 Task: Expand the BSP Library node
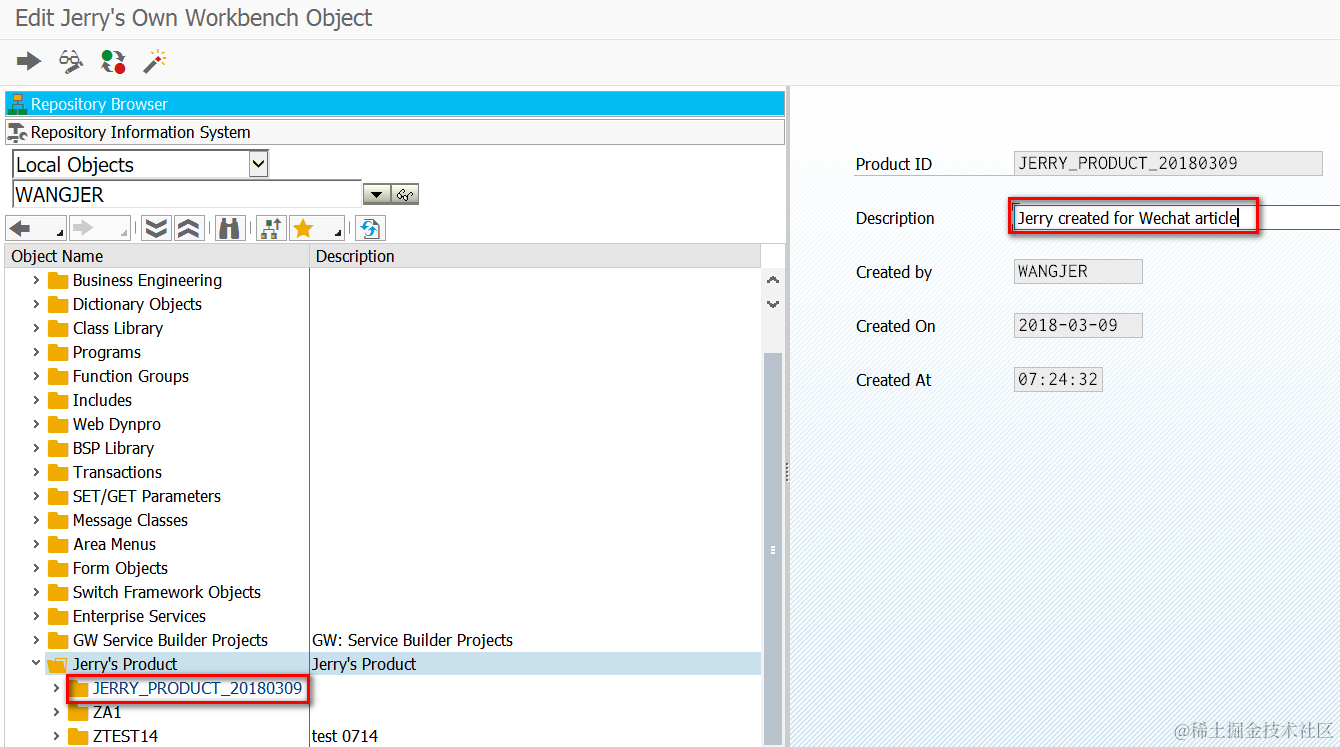coord(37,448)
